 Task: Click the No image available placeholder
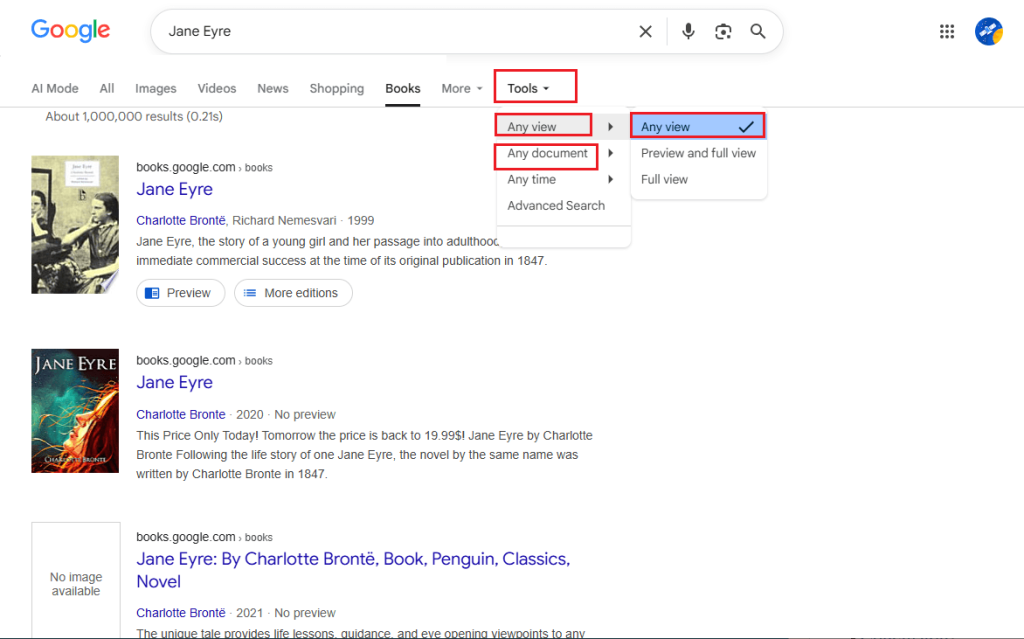click(76, 580)
